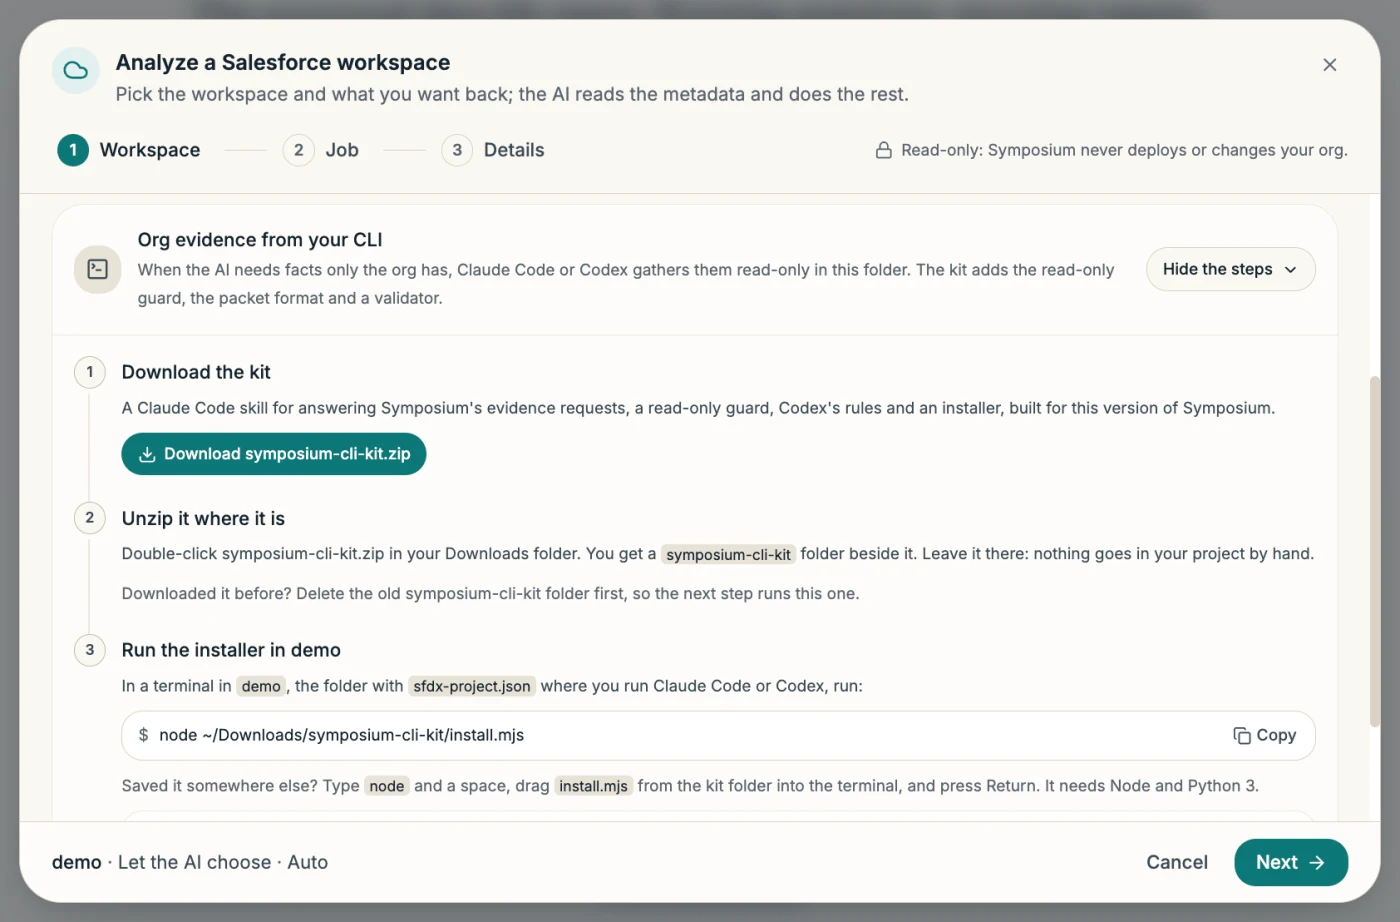Click the read-only lock icon
Screen dimensions: 1400x922
884,150
